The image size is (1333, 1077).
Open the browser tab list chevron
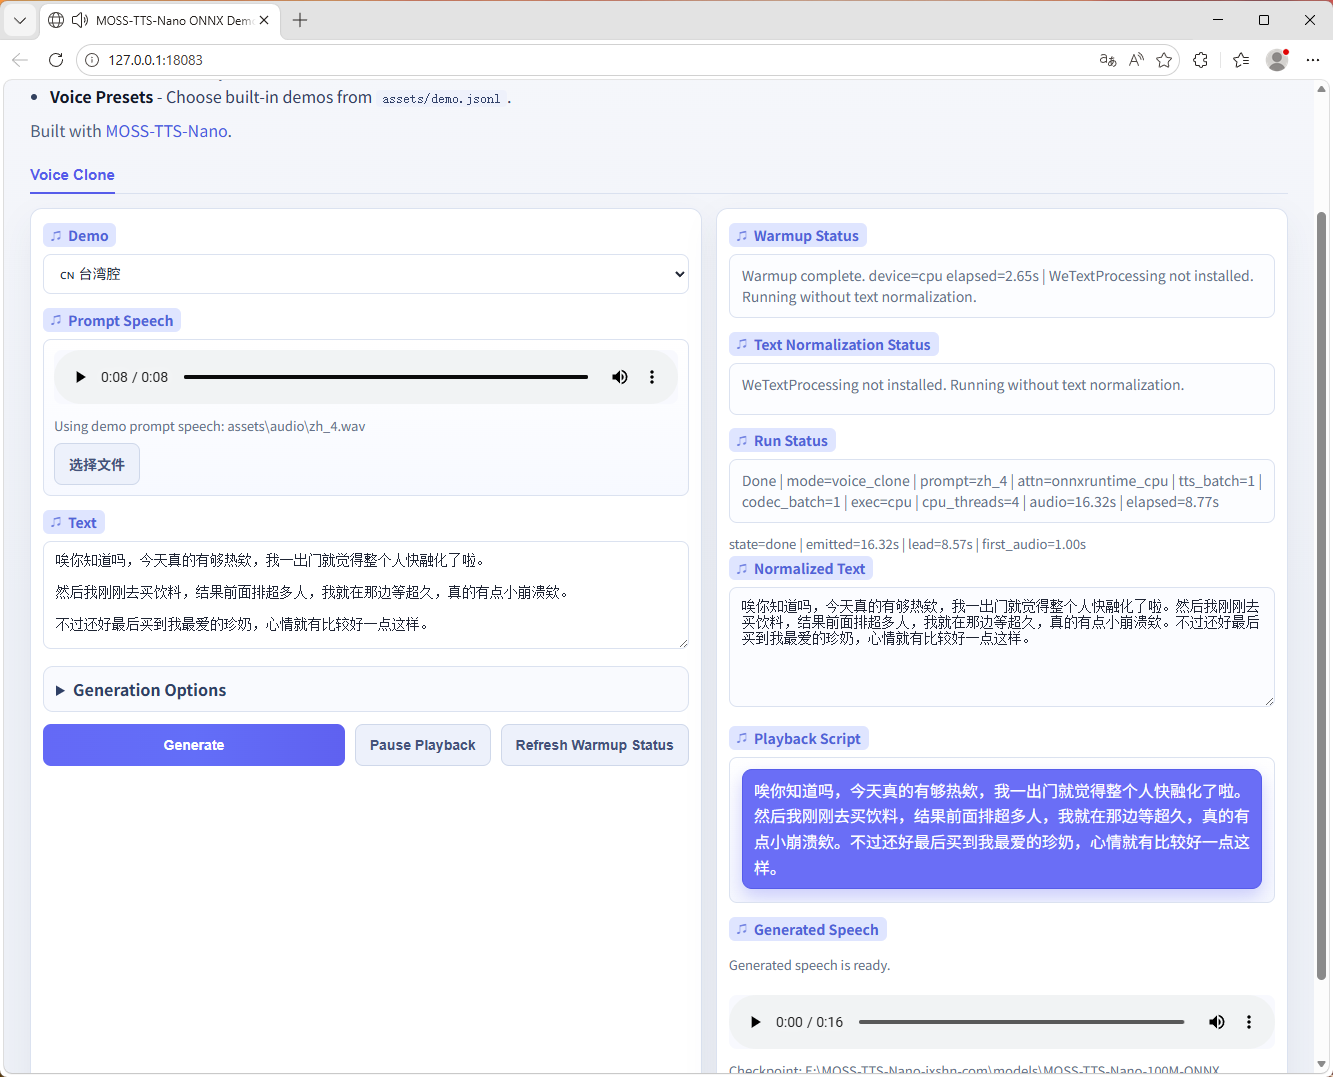[20, 20]
